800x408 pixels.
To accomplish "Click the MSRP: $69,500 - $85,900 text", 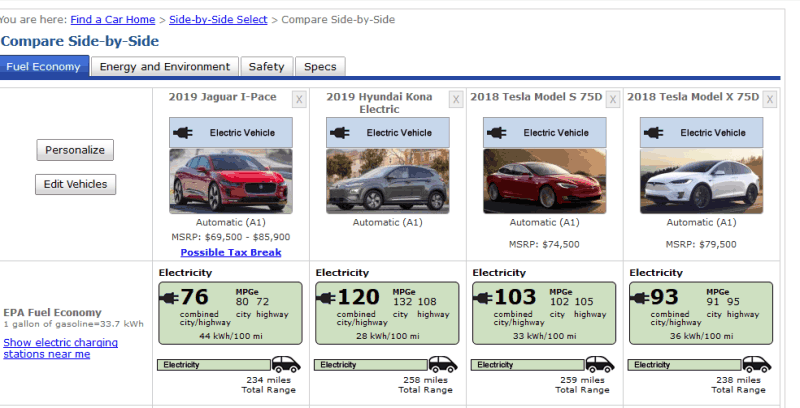I will click(x=231, y=237).
